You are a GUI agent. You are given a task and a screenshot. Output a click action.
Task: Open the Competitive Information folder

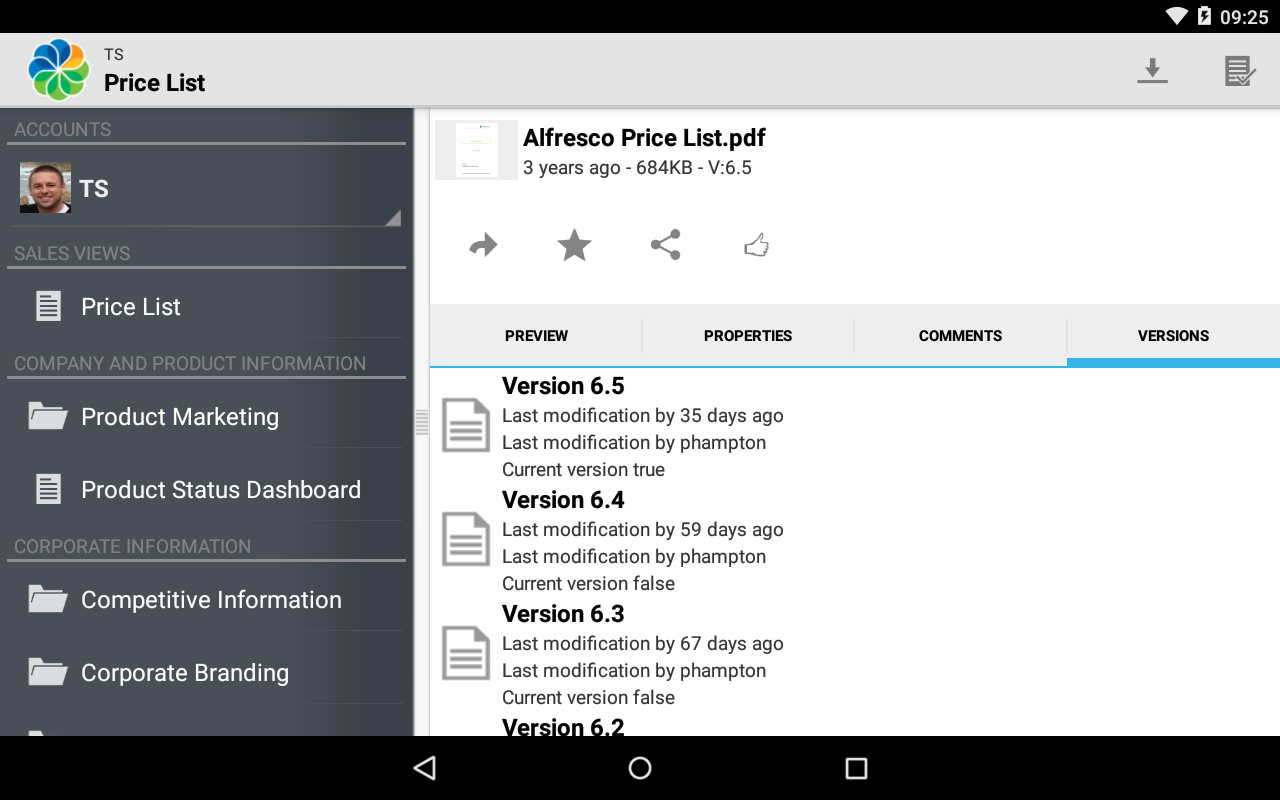(207, 600)
